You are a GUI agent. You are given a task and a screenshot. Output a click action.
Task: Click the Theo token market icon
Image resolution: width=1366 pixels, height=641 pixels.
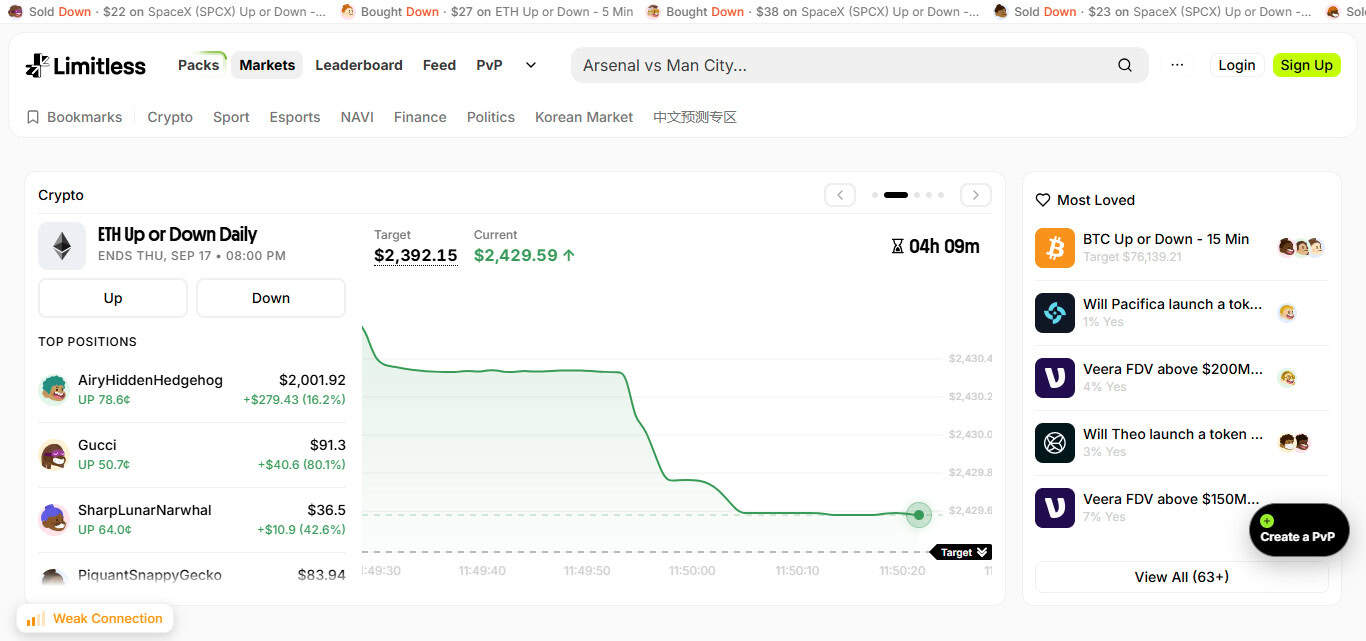pos(1055,443)
